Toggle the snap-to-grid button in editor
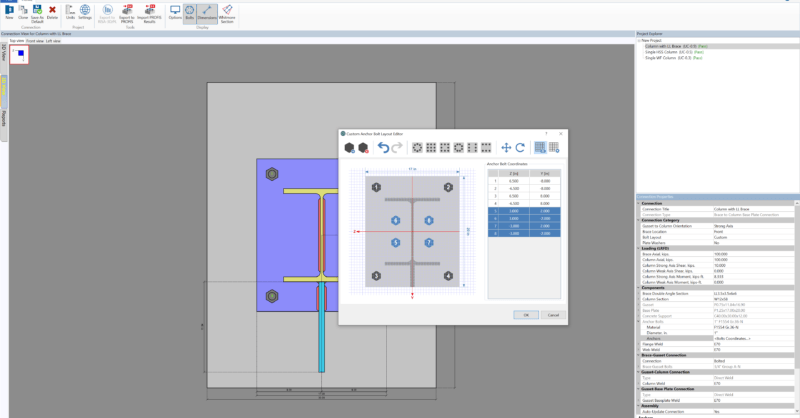 540,148
